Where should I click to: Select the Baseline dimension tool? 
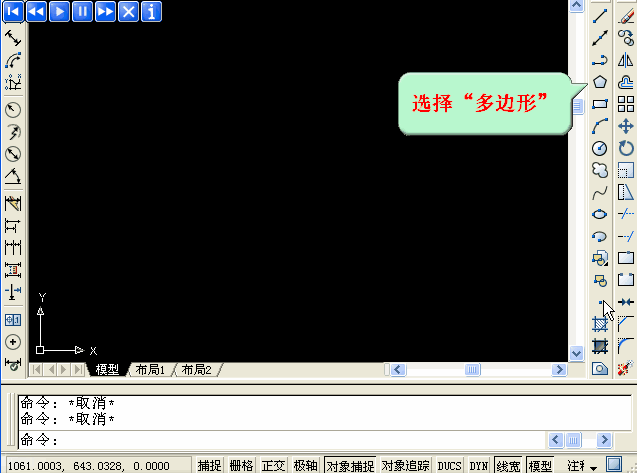(13, 226)
